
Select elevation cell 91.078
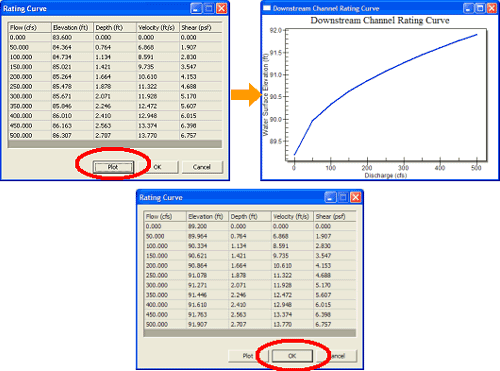[207, 275]
